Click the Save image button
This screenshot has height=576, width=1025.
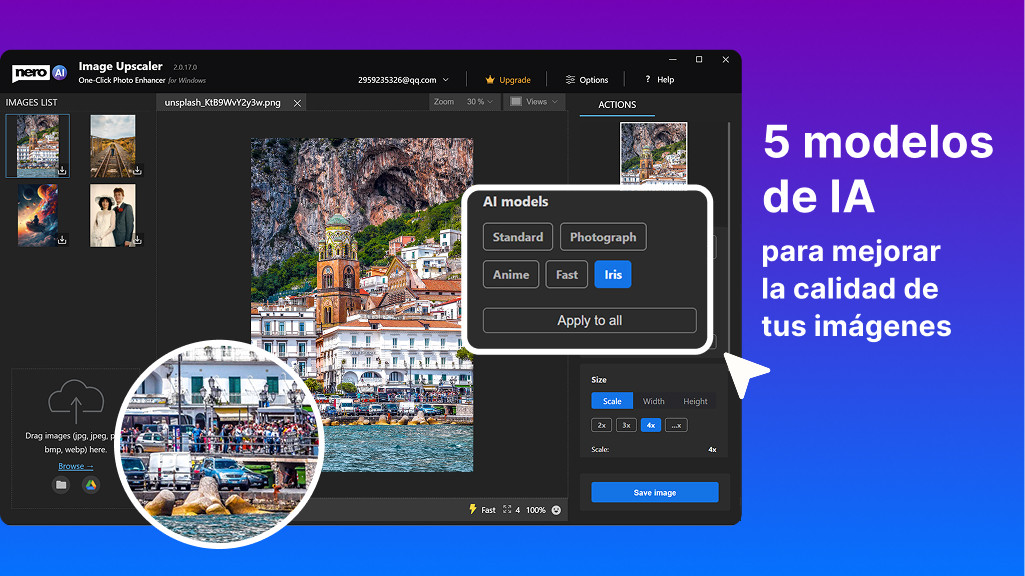655,491
